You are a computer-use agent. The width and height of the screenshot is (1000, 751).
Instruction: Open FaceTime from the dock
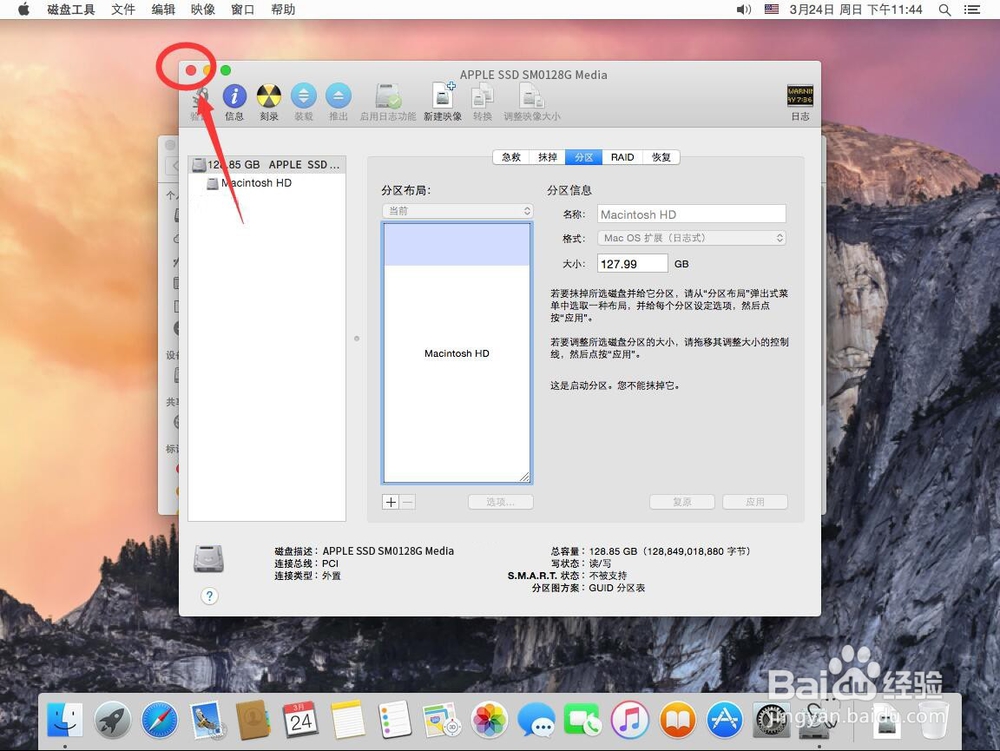[582, 720]
